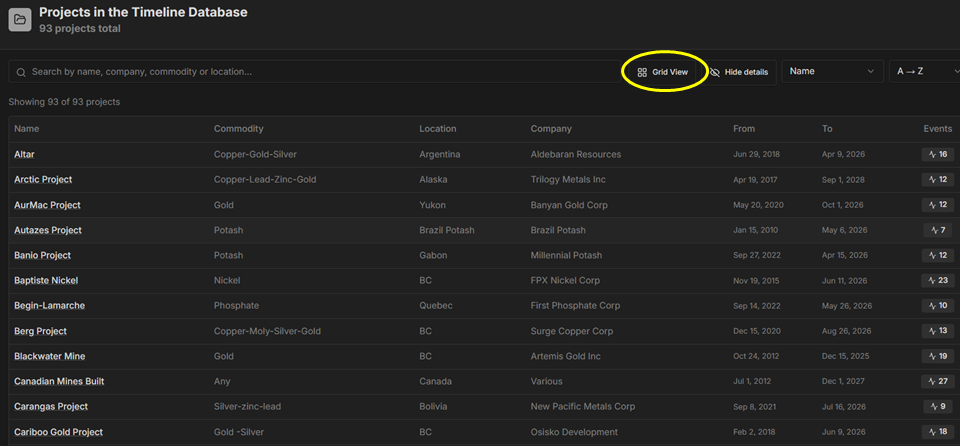The height and width of the screenshot is (446, 960).
Task: Click the Osisko Development cell
Action: 574,433
